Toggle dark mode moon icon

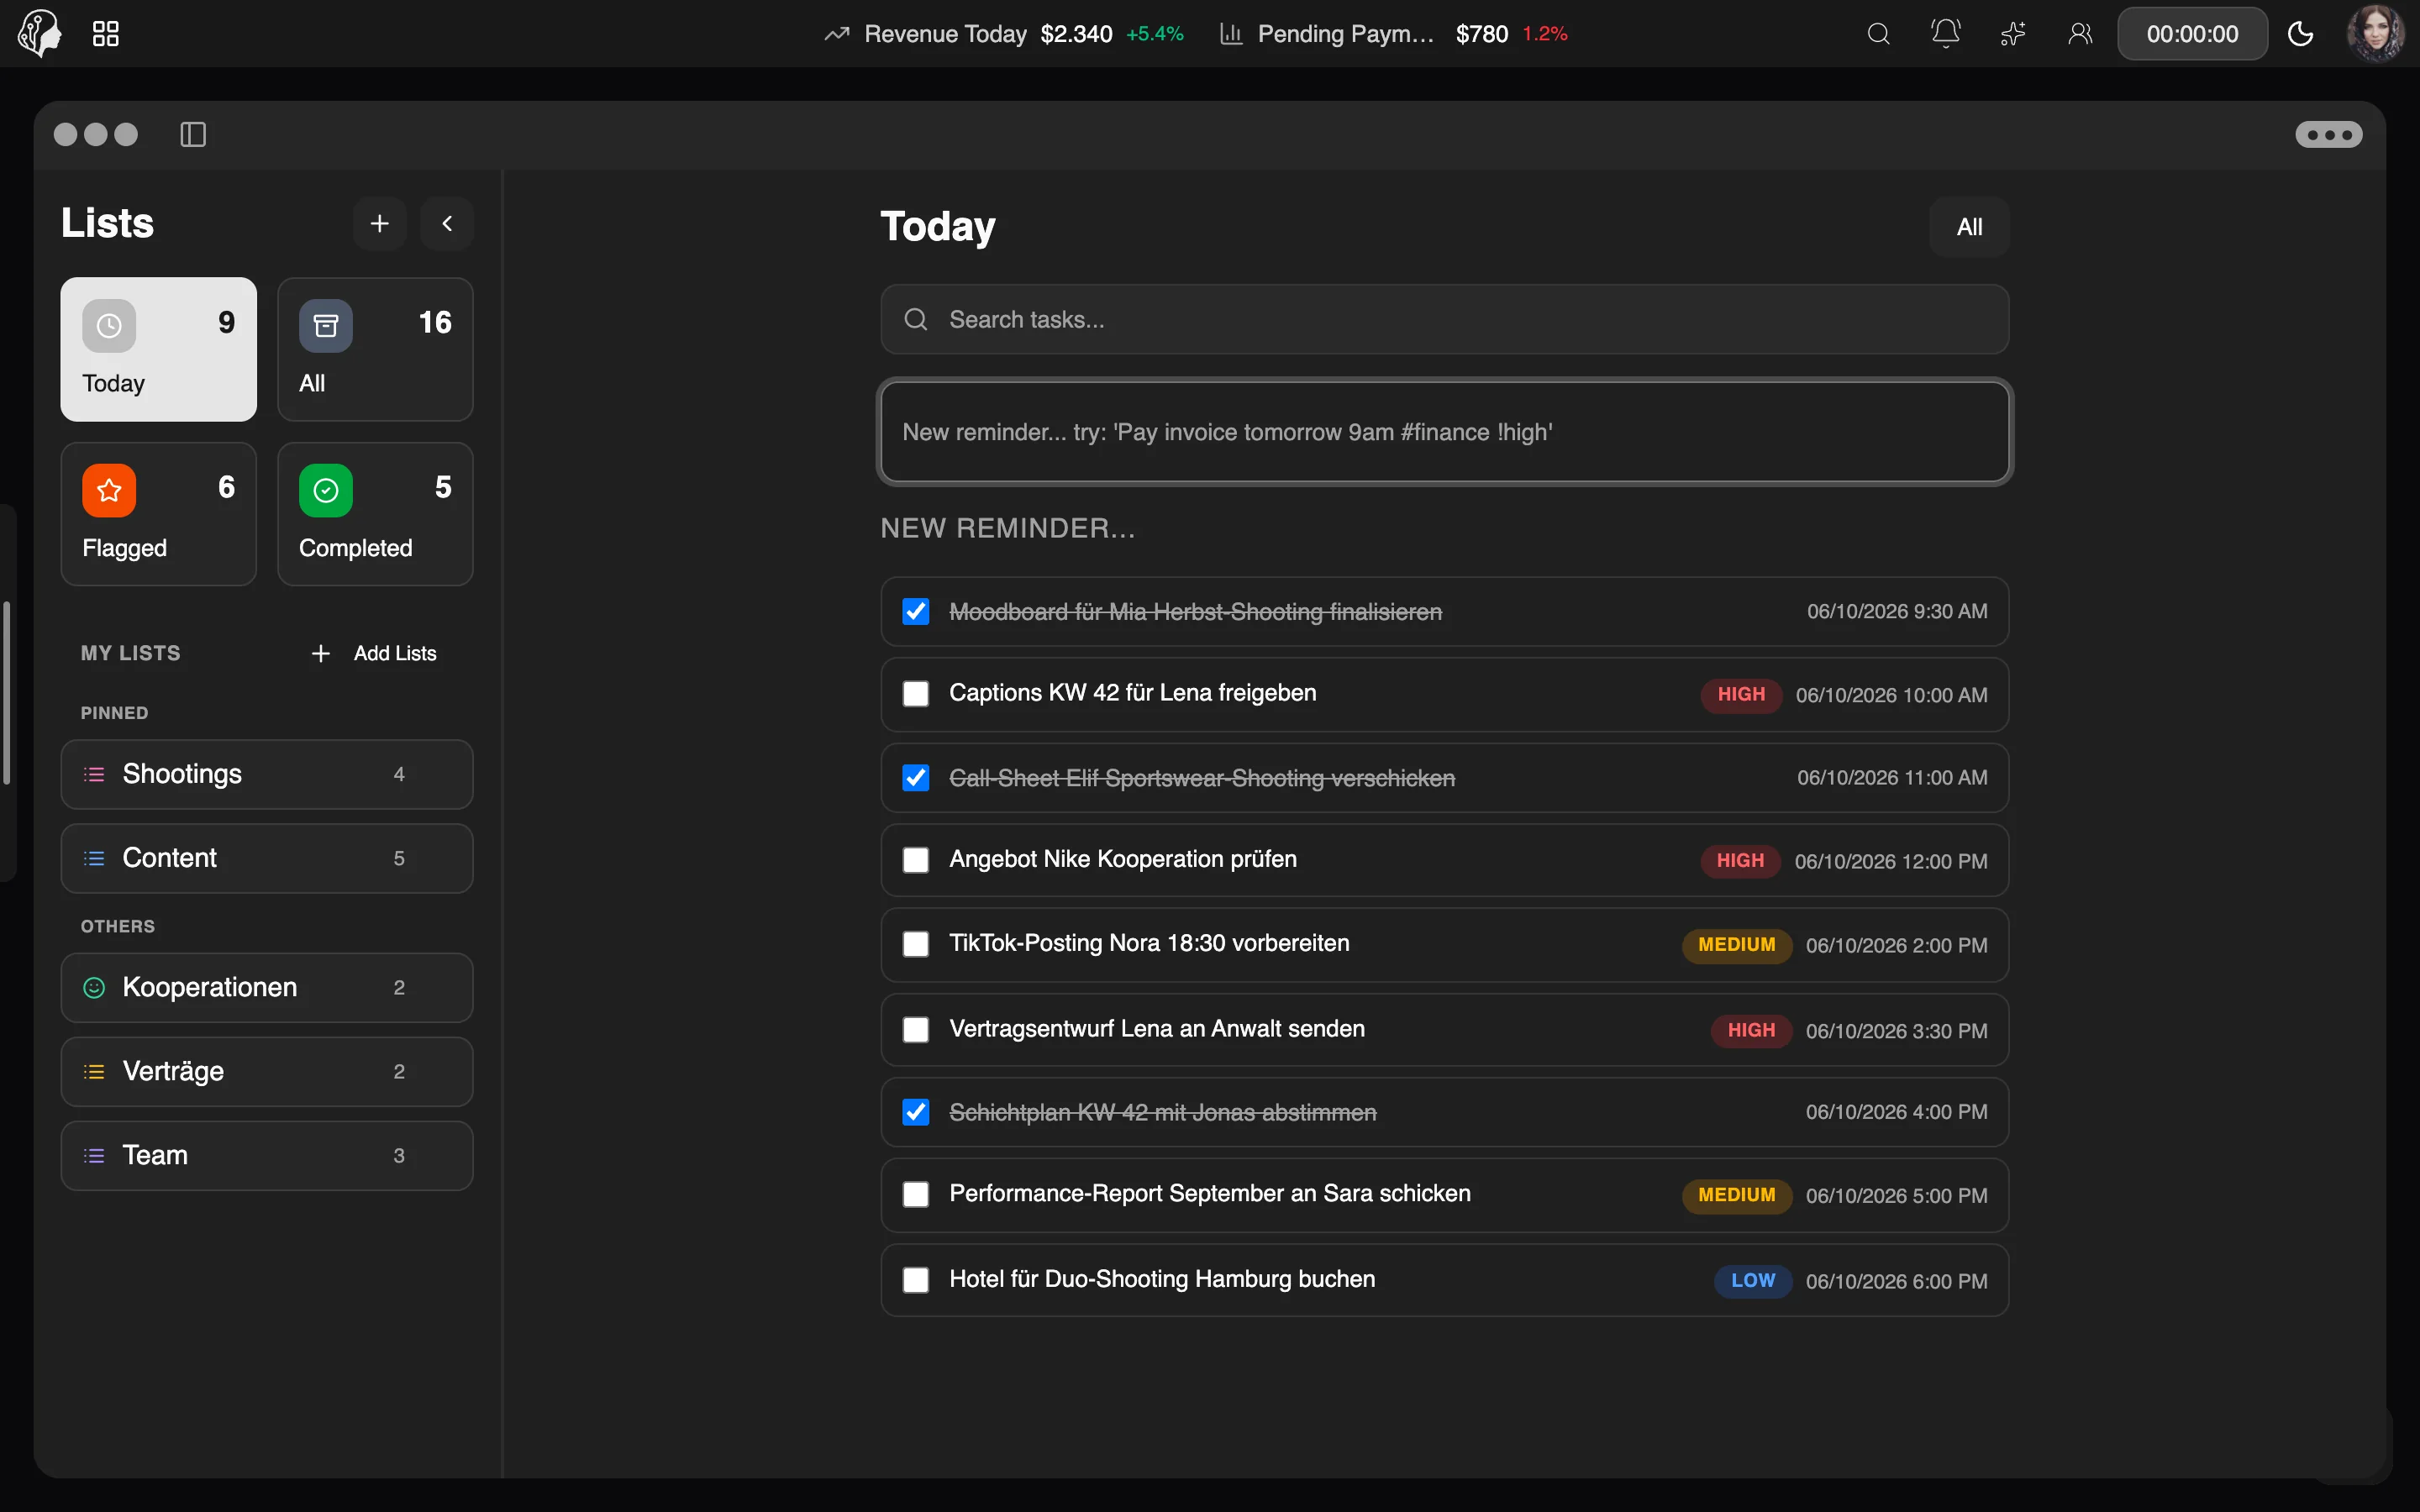pos(2301,34)
